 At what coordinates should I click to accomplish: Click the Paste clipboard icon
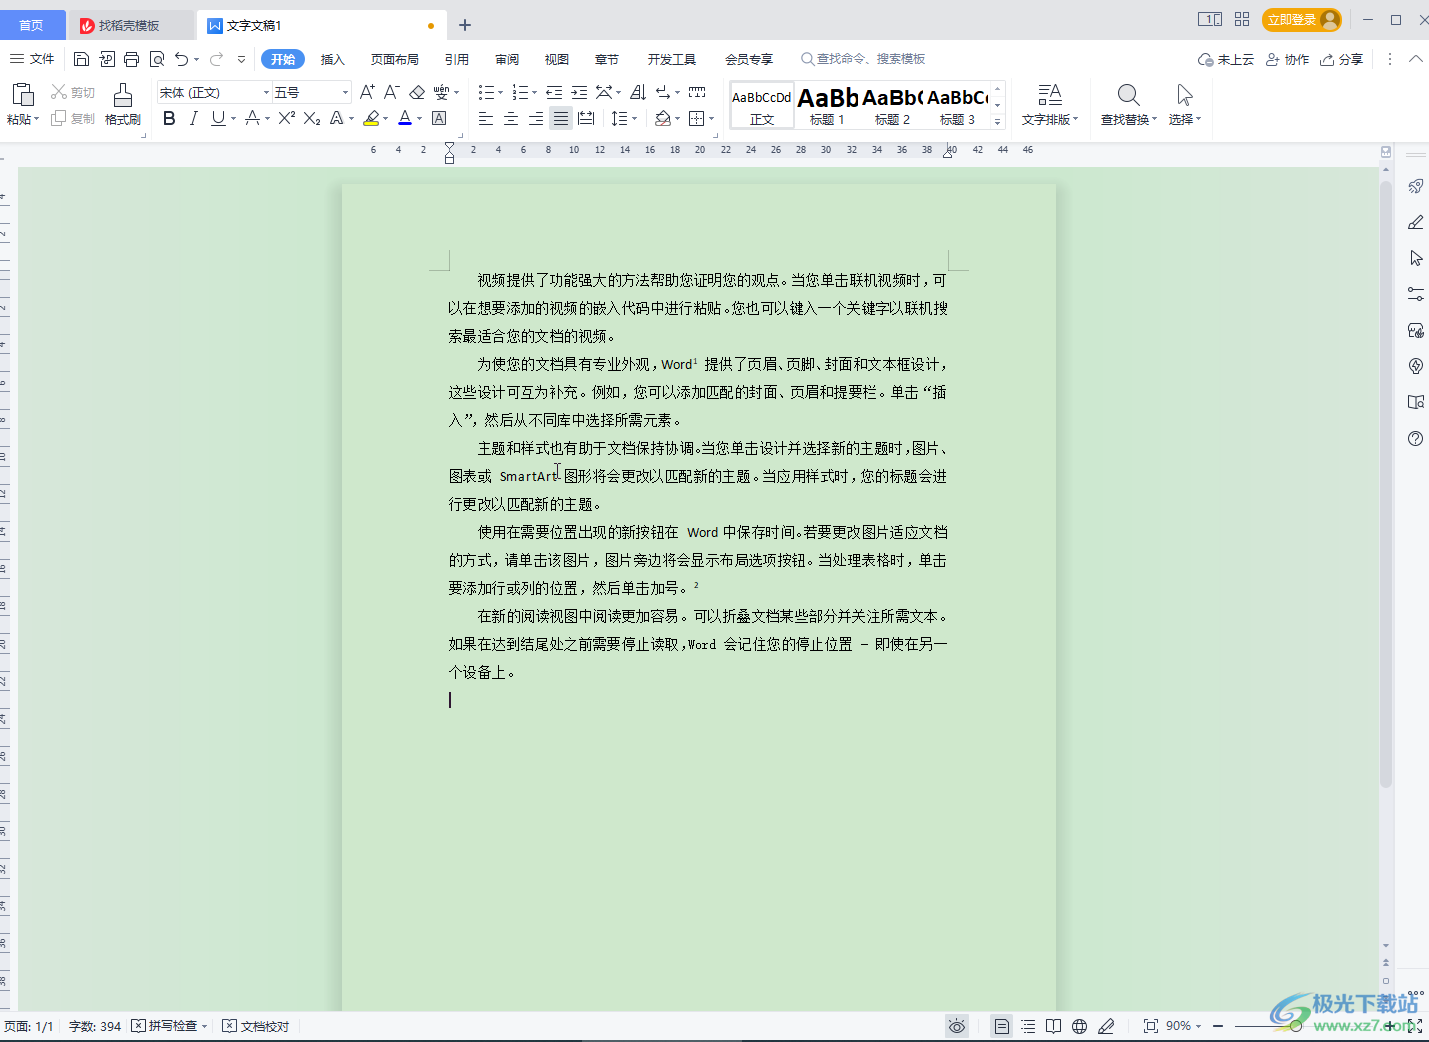22,95
